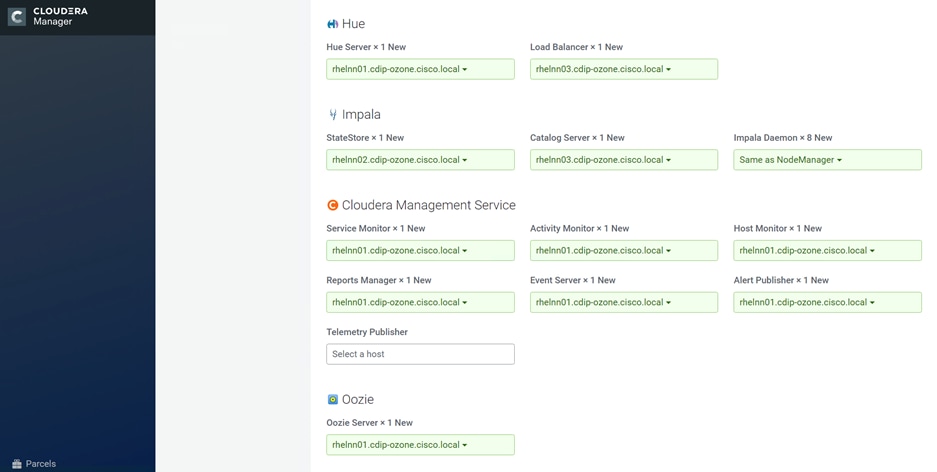Open the StateStore host dropdown

pos(420,160)
